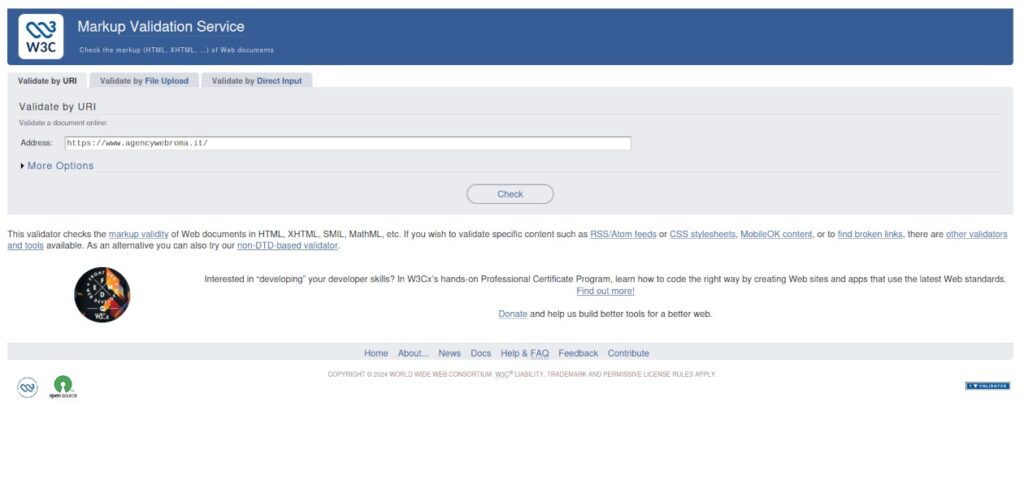Open the RSS/Atom feeds link

[623, 234]
